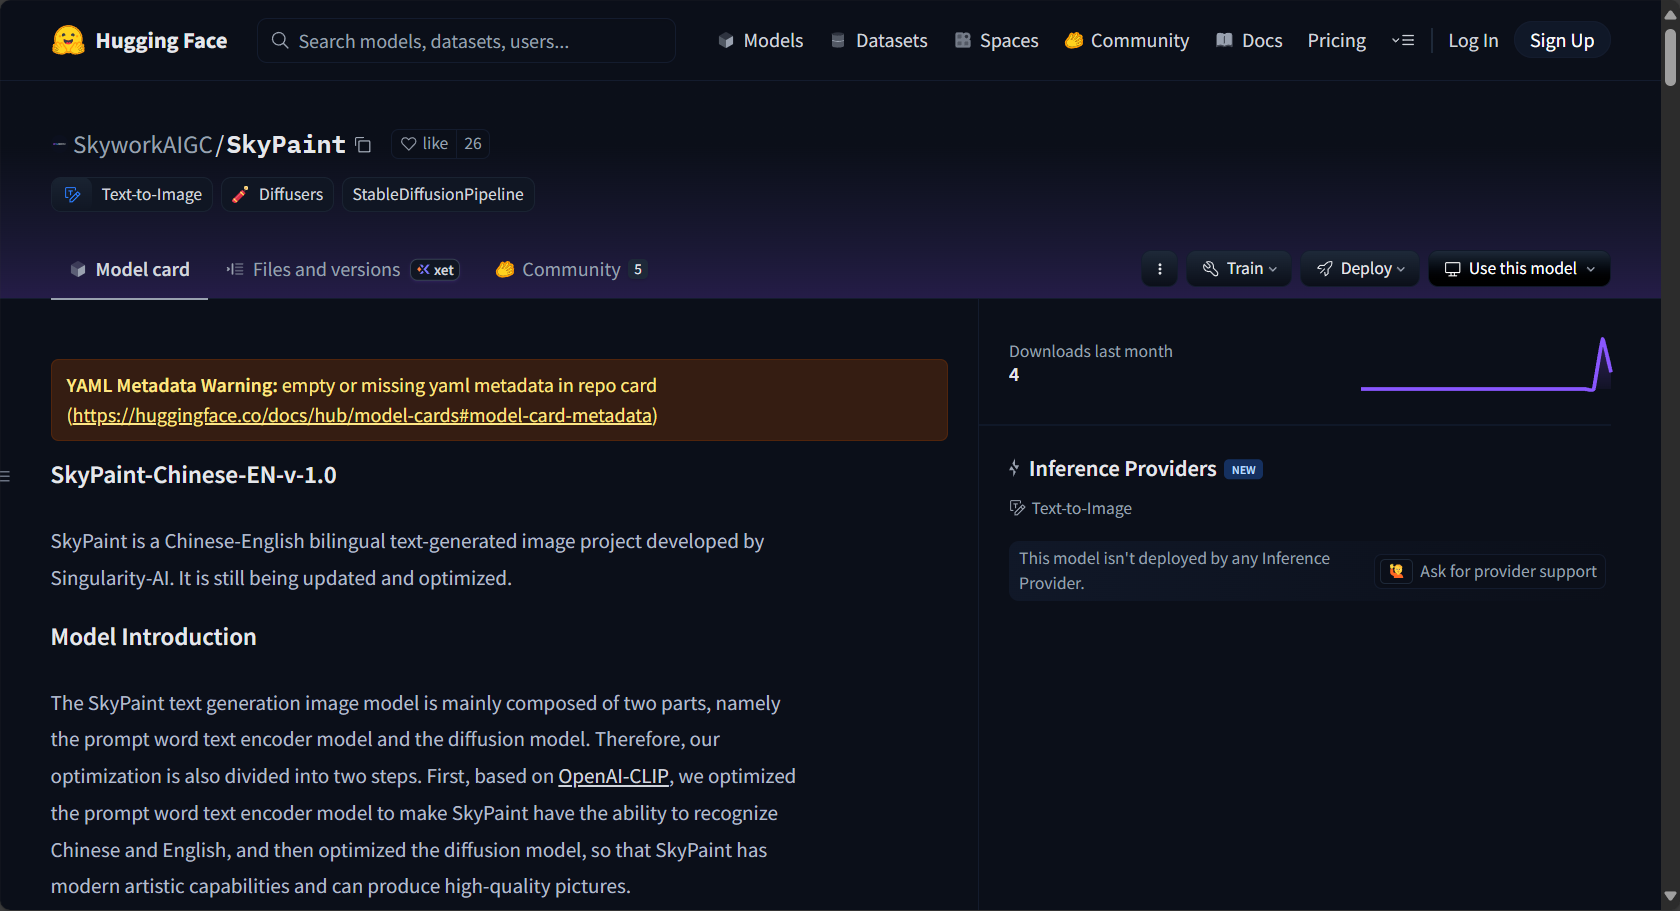Screen dimensions: 1680x911
Task: Go to the Pricing page
Action: pos(1336,40)
